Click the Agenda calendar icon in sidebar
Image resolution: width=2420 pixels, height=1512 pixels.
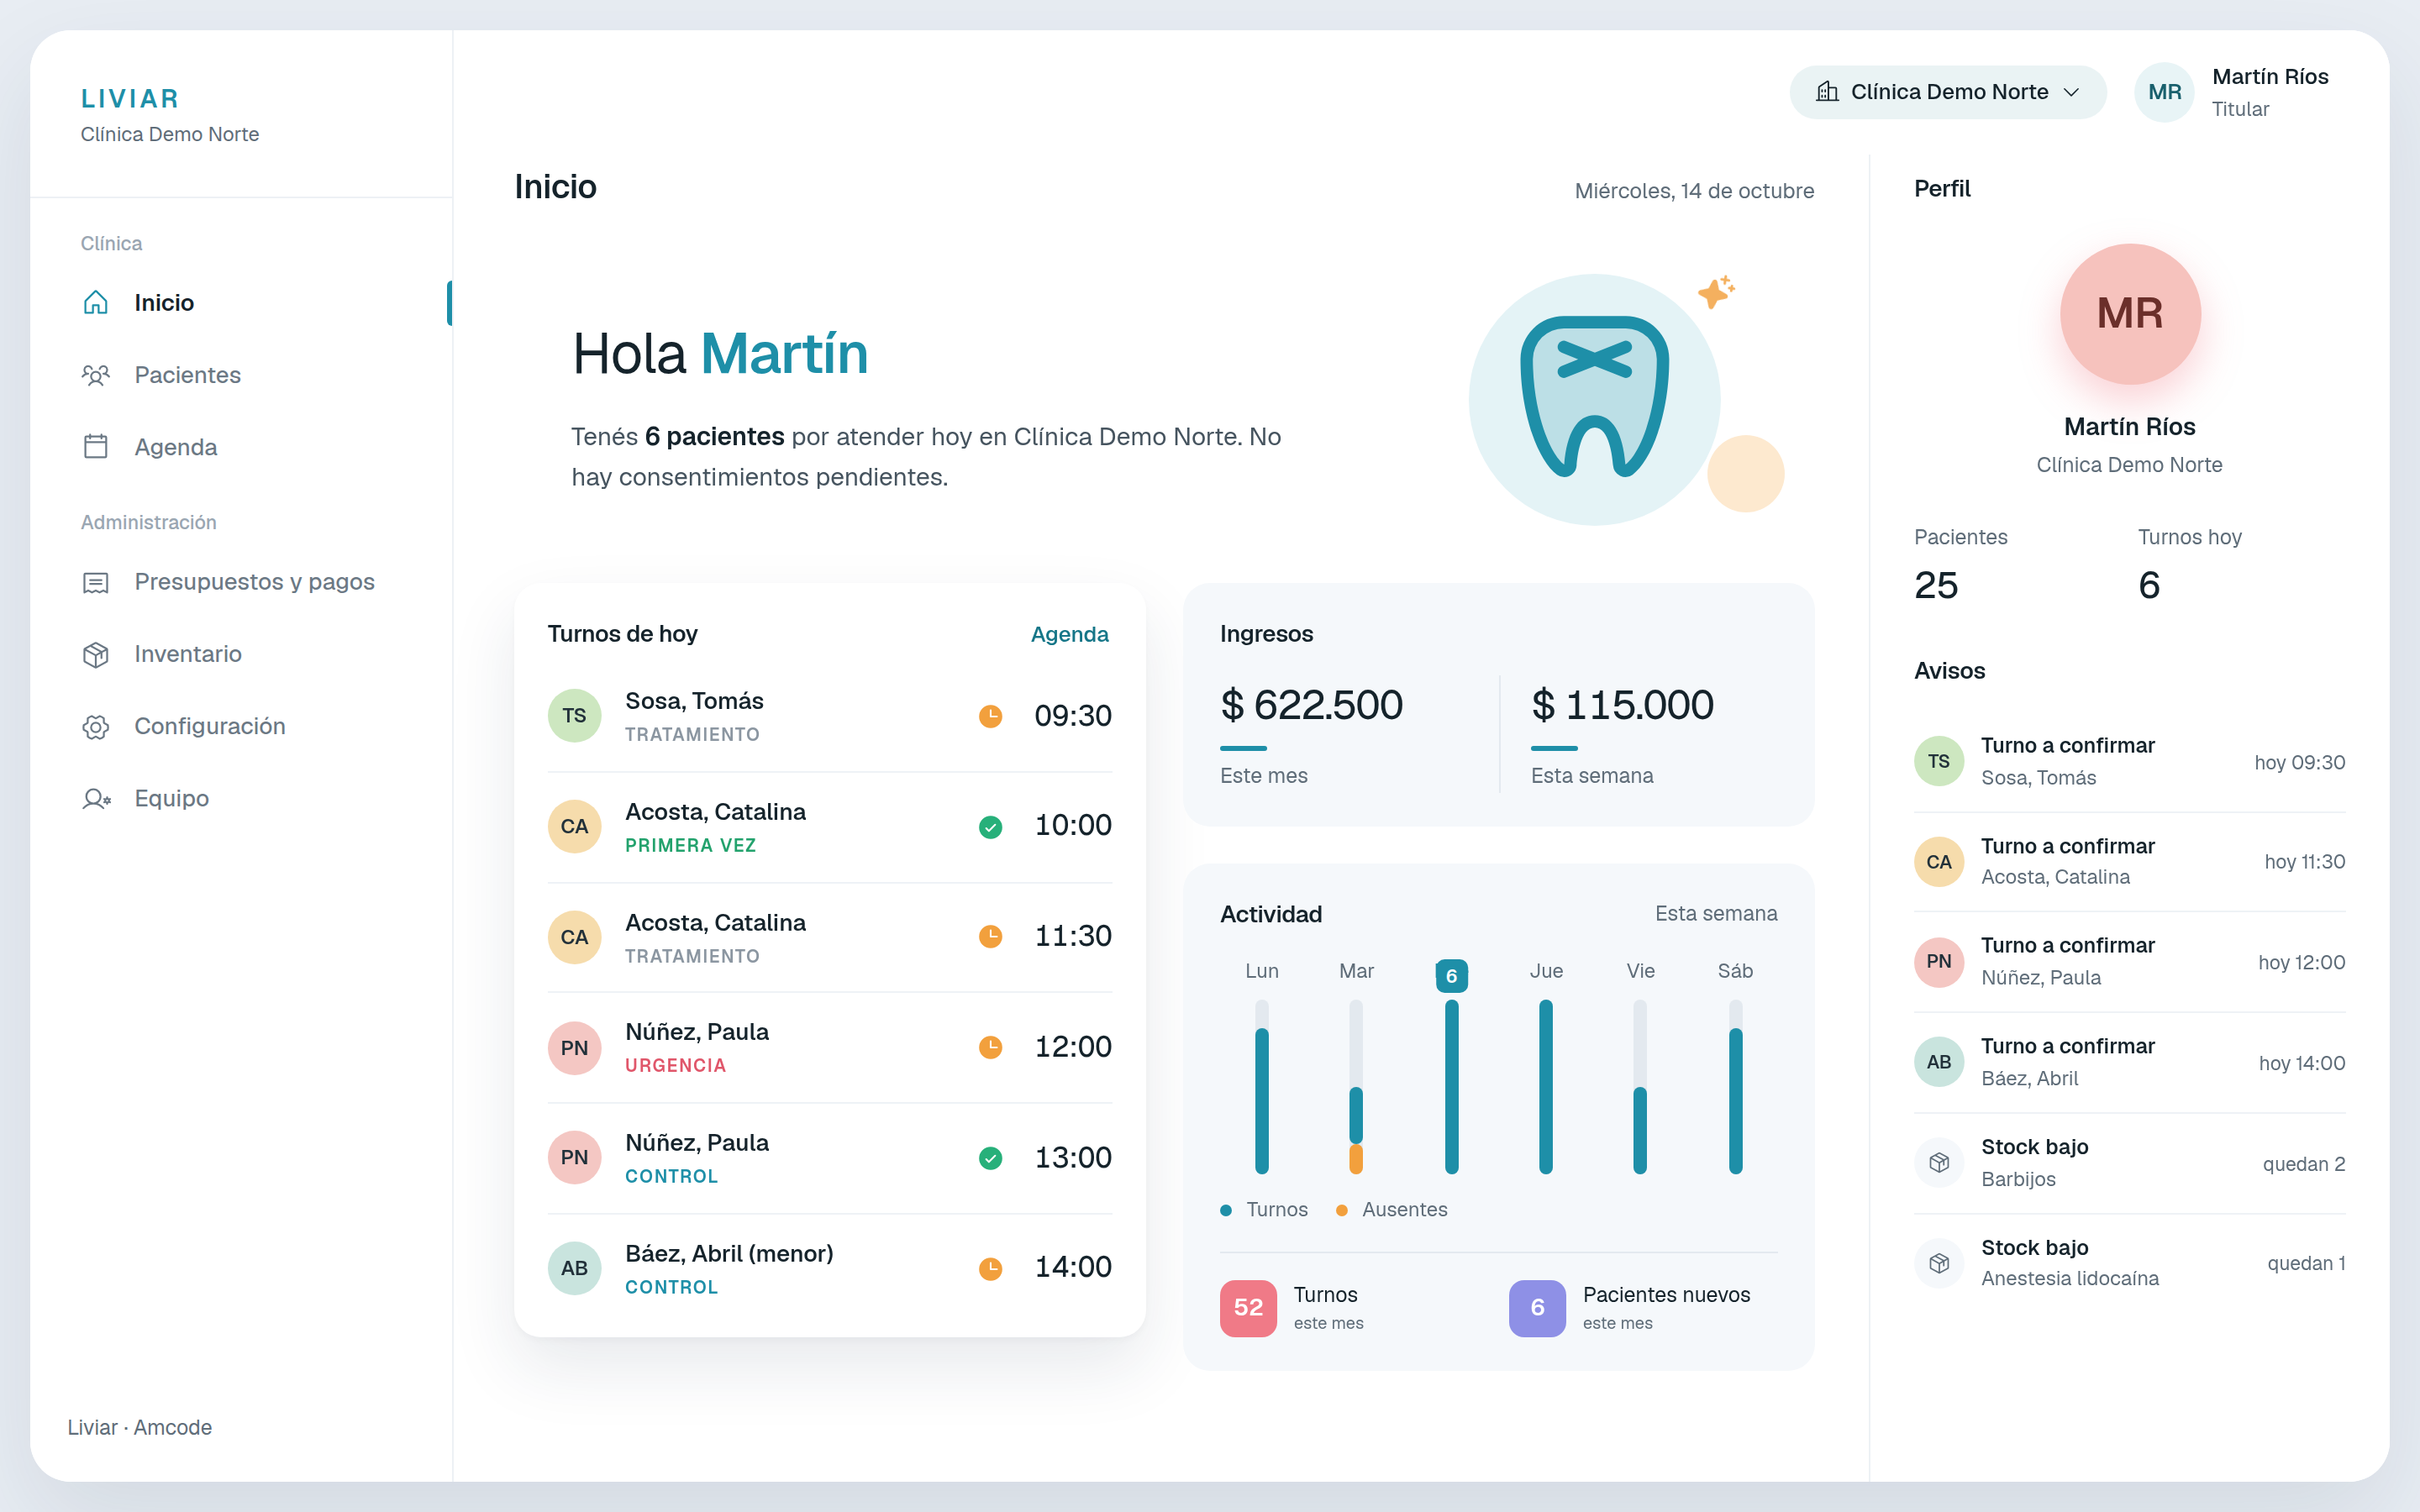tap(96, 447)
